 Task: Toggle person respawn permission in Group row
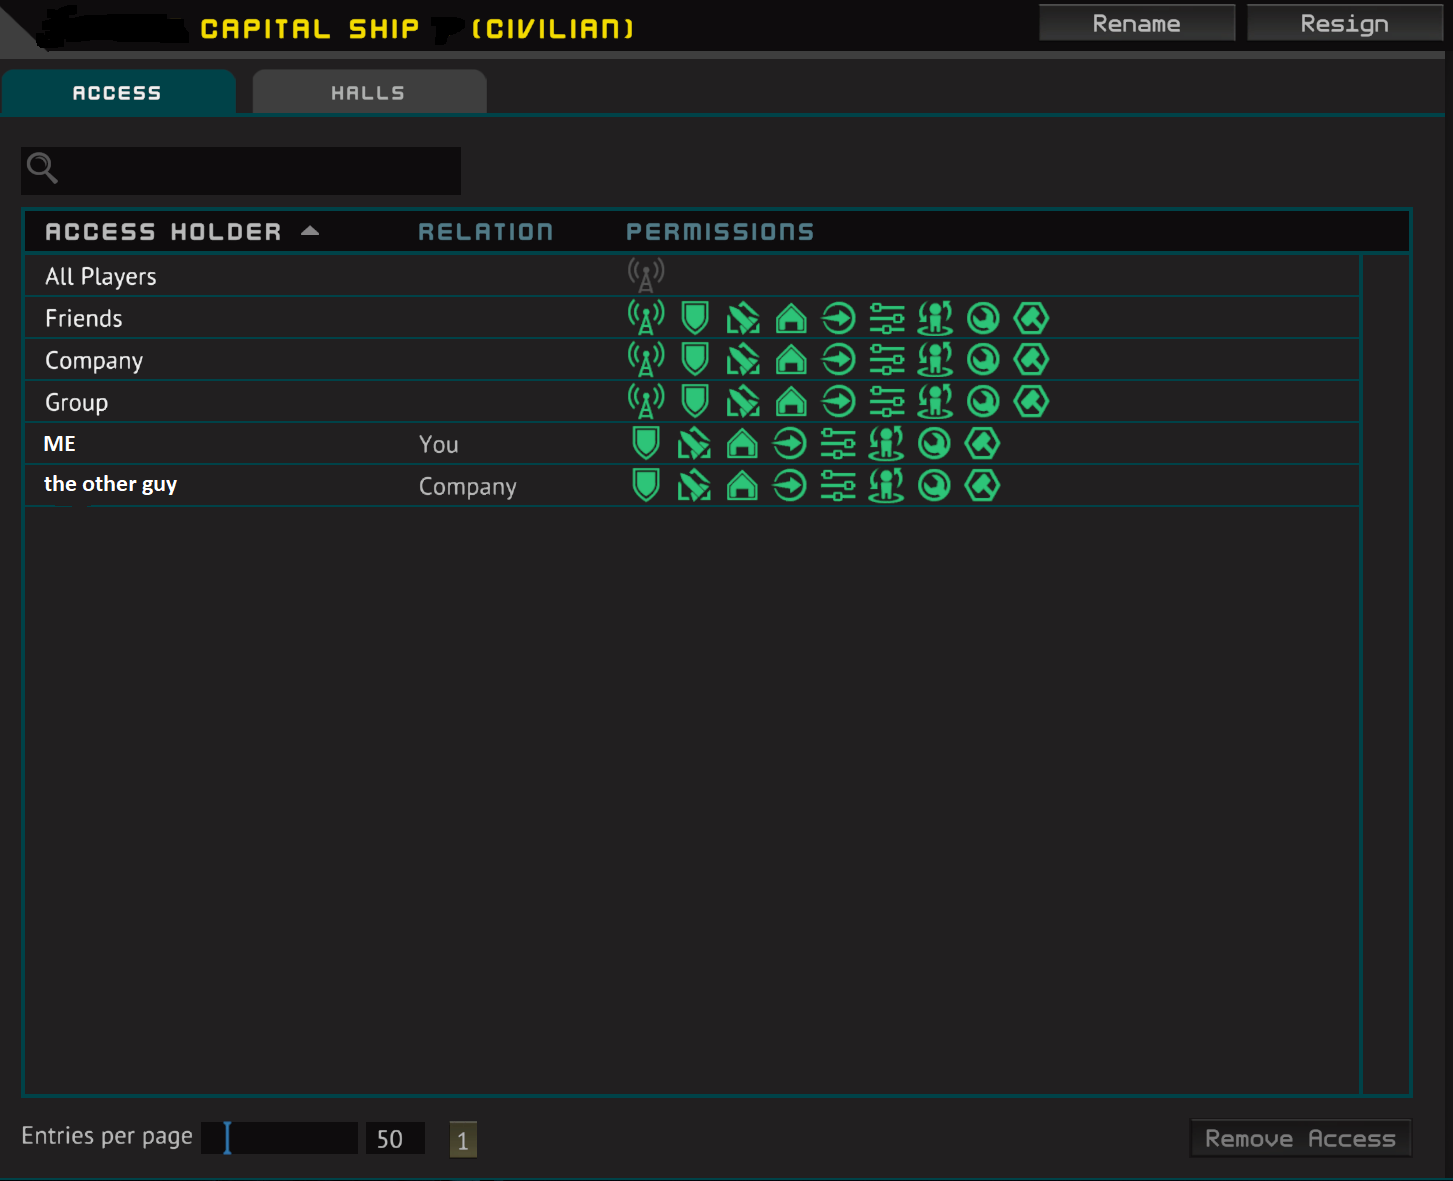935,402
